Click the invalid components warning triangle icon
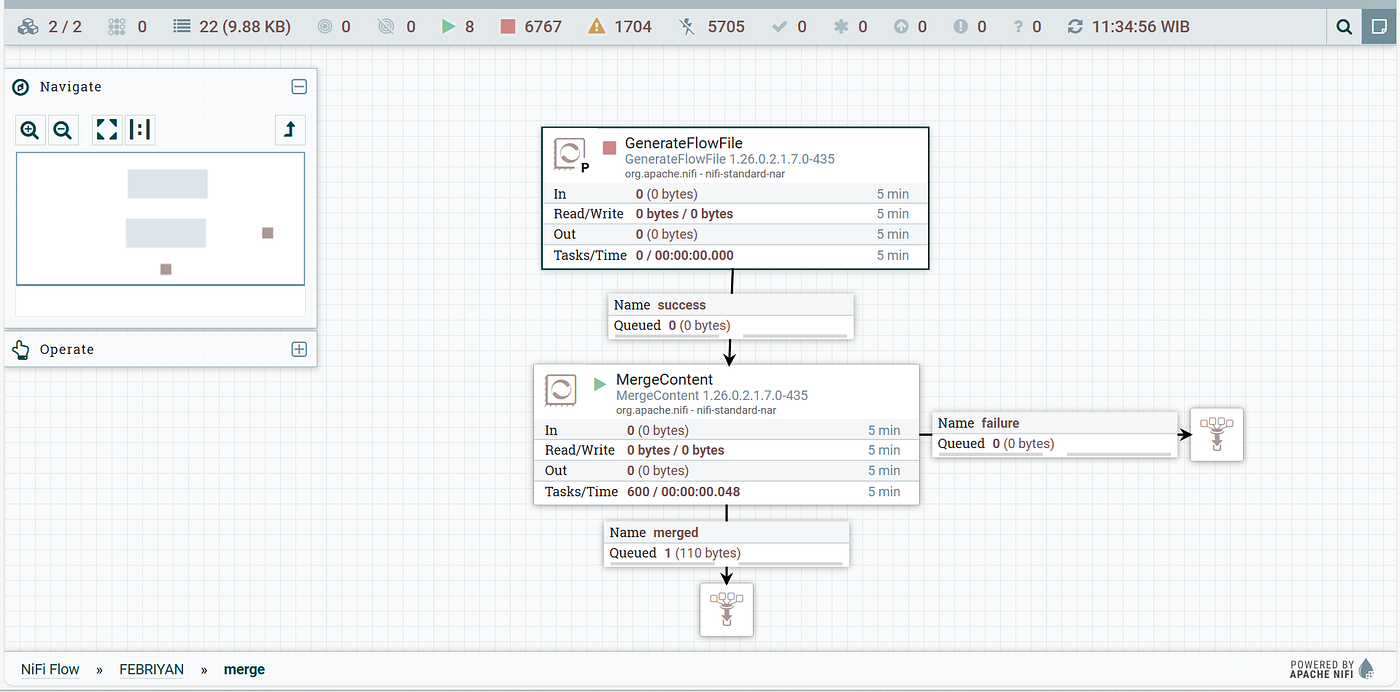Screen dimensions: 1400x692 pos(597,27)
